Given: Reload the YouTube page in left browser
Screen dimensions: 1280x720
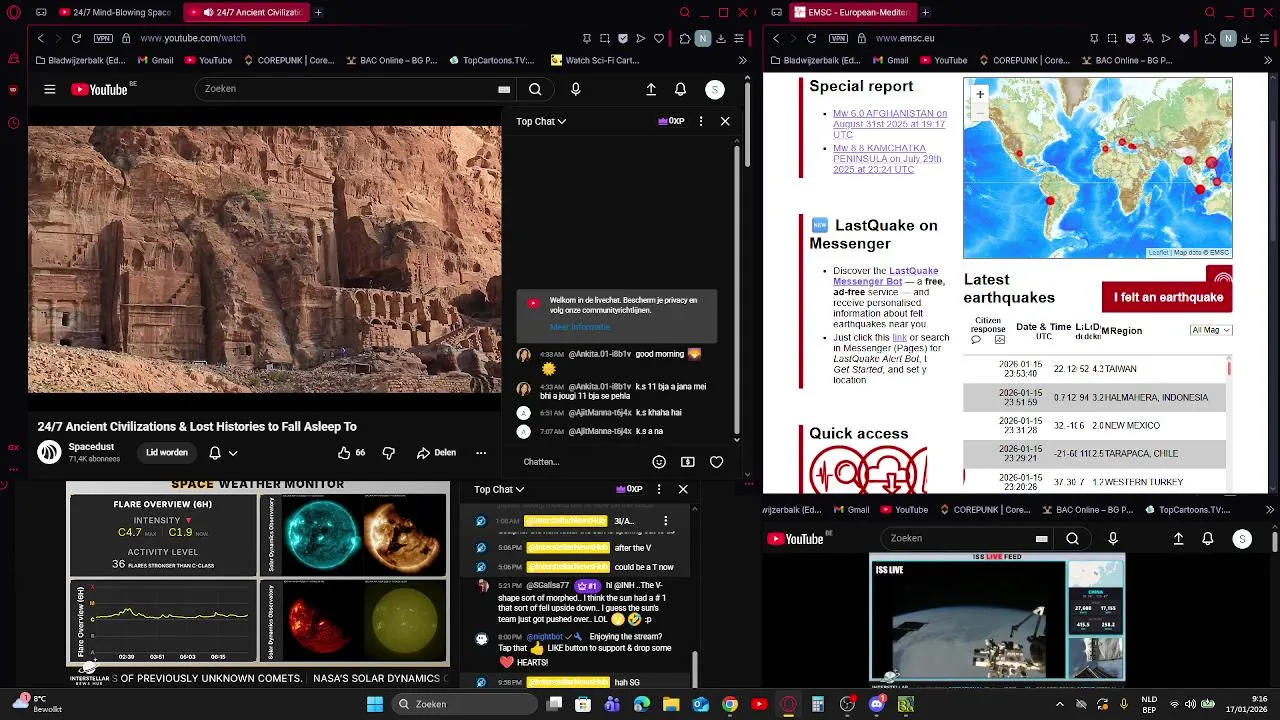Looking at the screenshot, I should point(76,38).
